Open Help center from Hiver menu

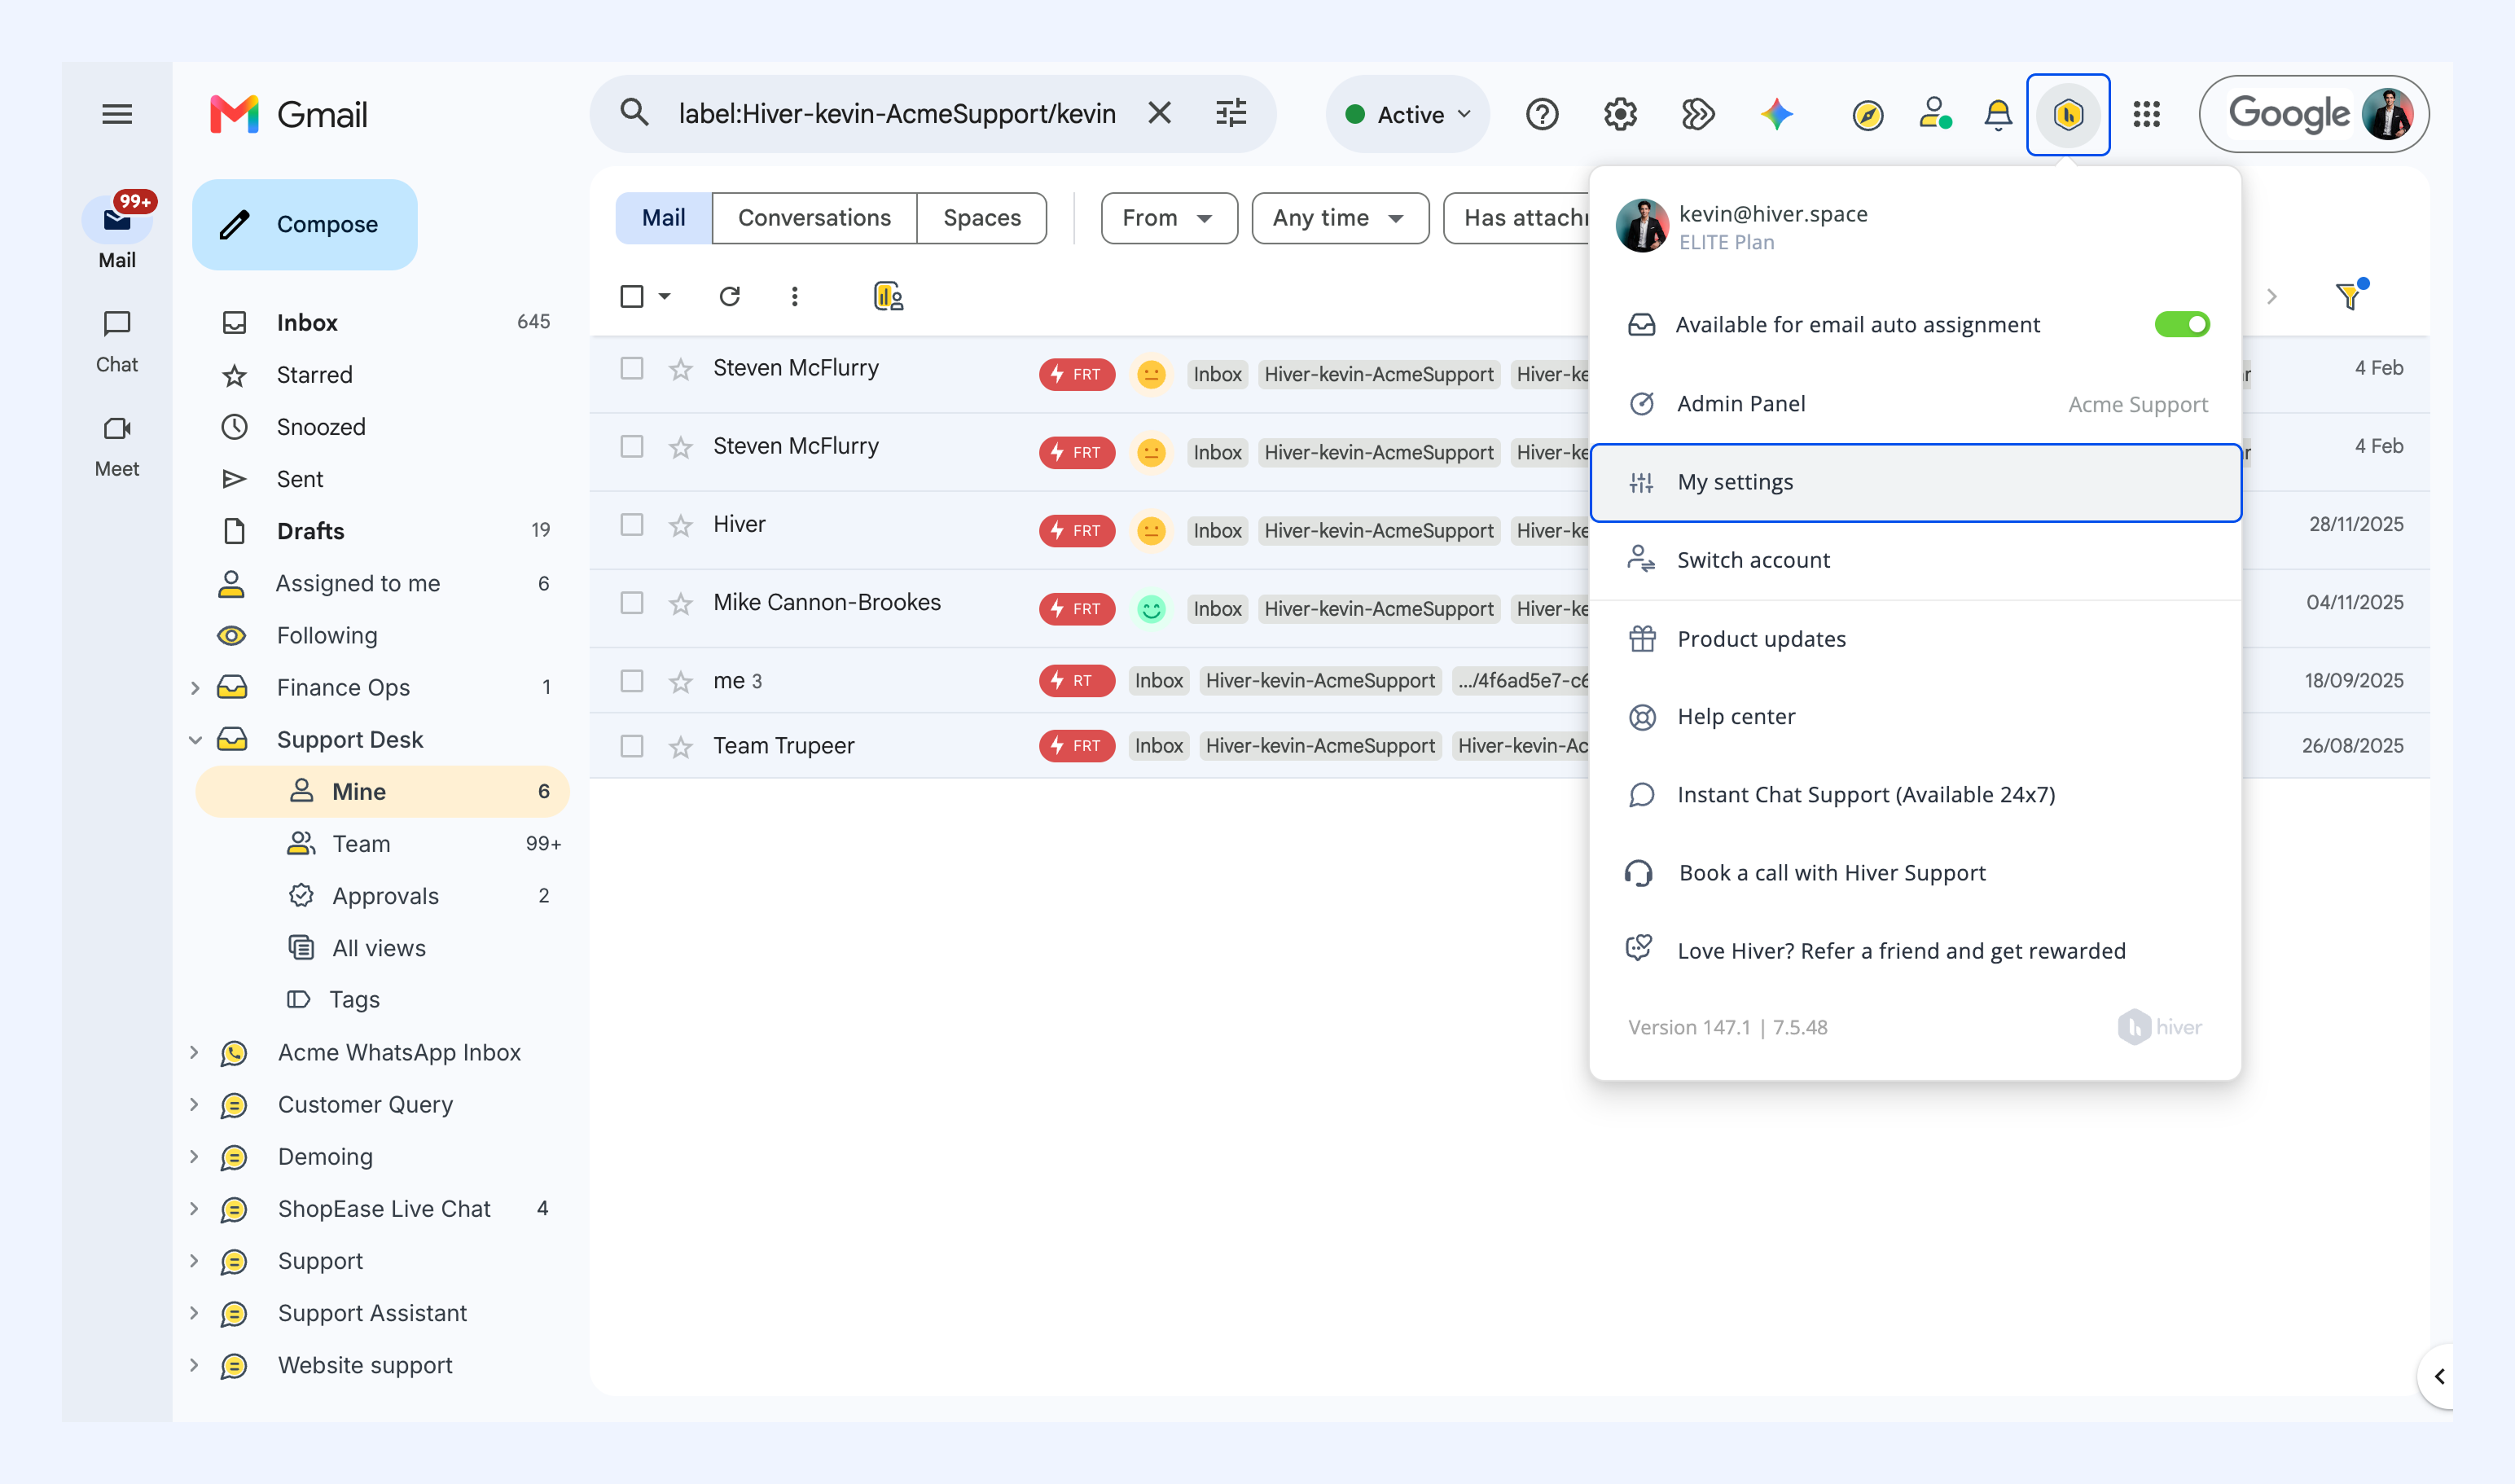pyautogui.click(x=1915, y=717)
